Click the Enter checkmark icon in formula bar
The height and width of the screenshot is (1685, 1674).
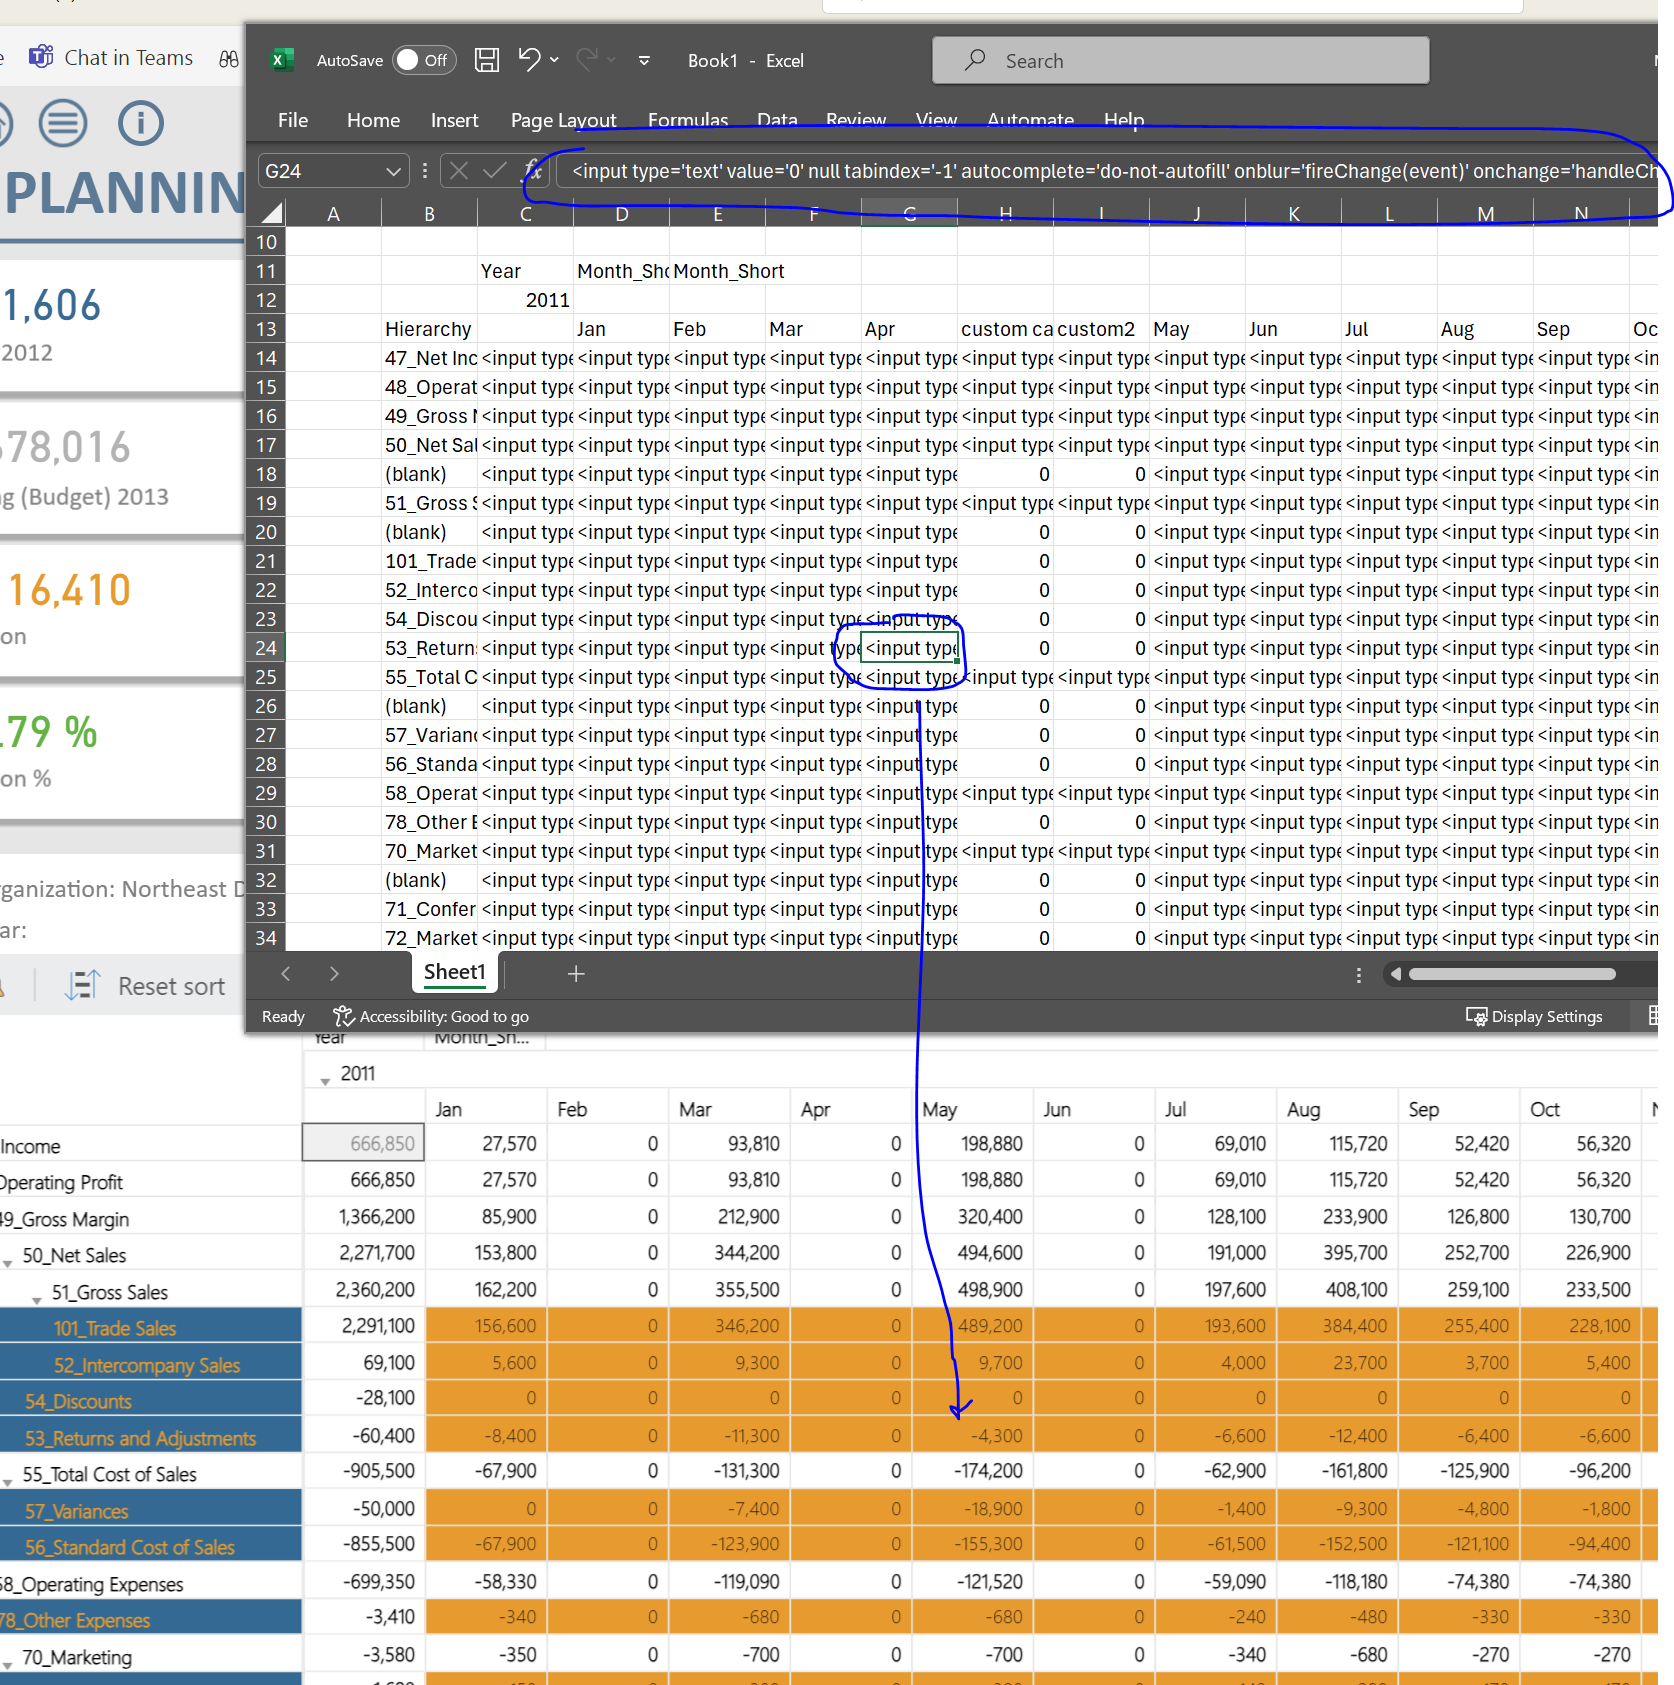pos(494,171)
